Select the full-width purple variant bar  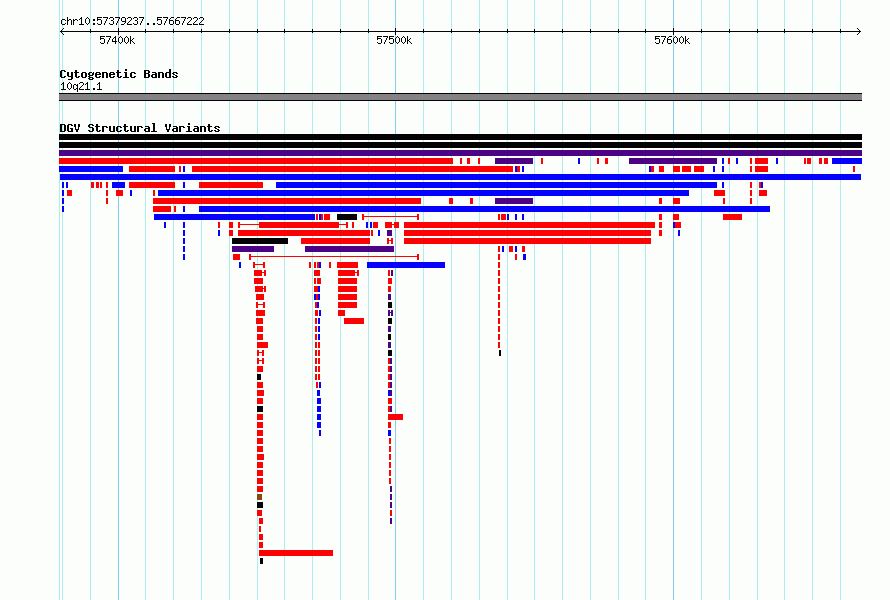pos(460,153)
